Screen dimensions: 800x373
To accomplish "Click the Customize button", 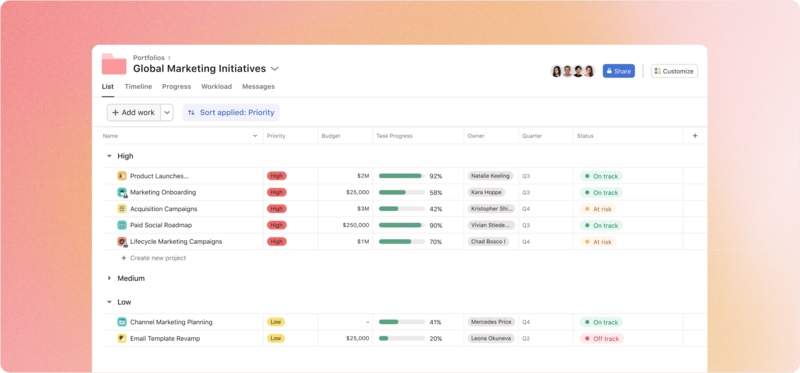I will point(674,71).
